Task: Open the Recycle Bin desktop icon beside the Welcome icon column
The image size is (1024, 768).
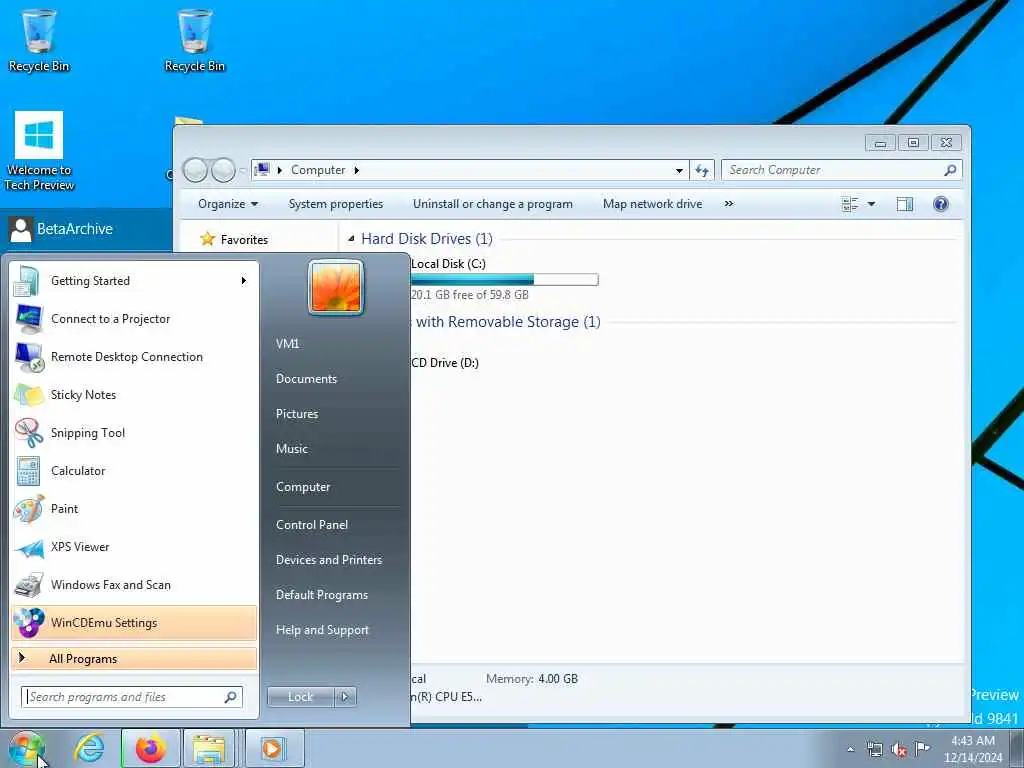Action: tap(195, 40)
